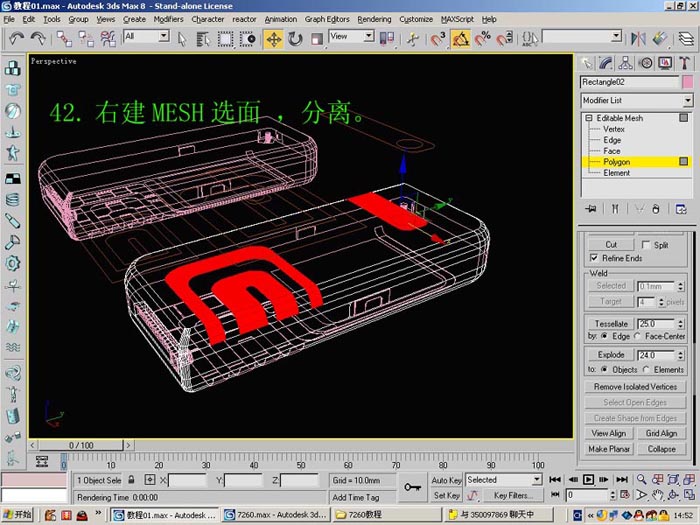Open the selection filter All dropdown

coord(164,36)
